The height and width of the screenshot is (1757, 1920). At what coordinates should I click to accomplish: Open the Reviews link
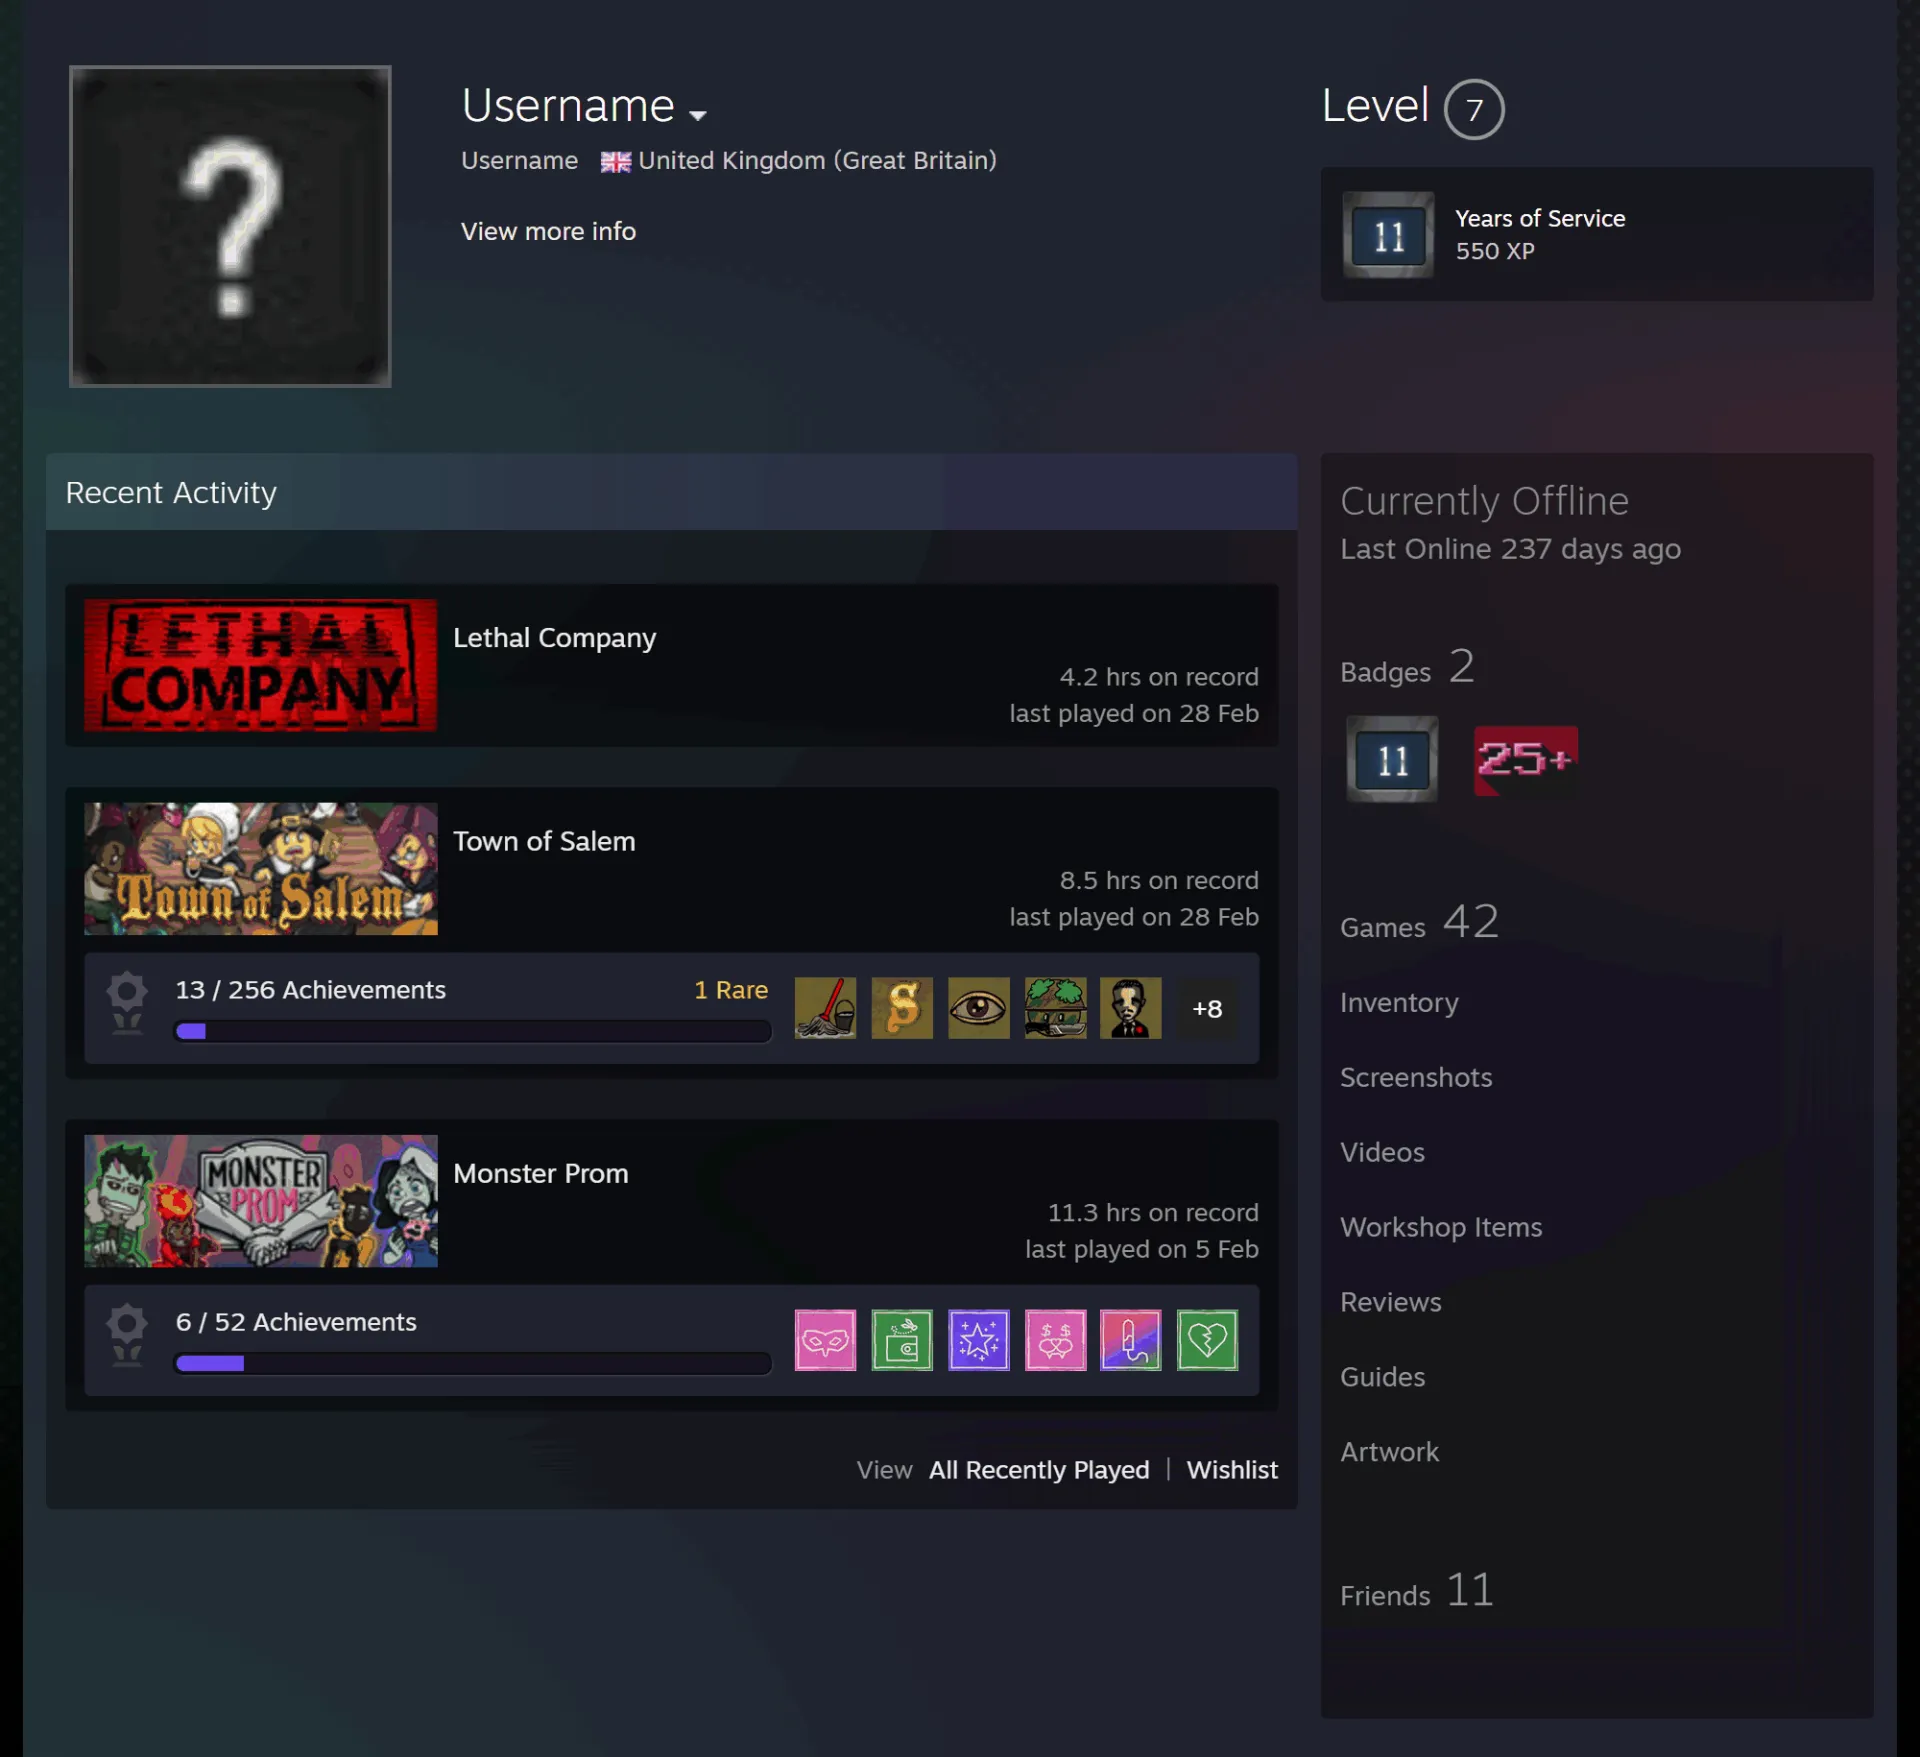pyautogui.click(x=1390, y=1302)
